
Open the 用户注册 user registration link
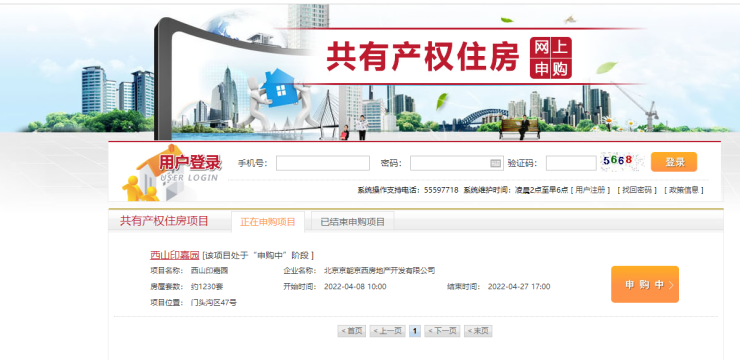(x=590, y=190)
